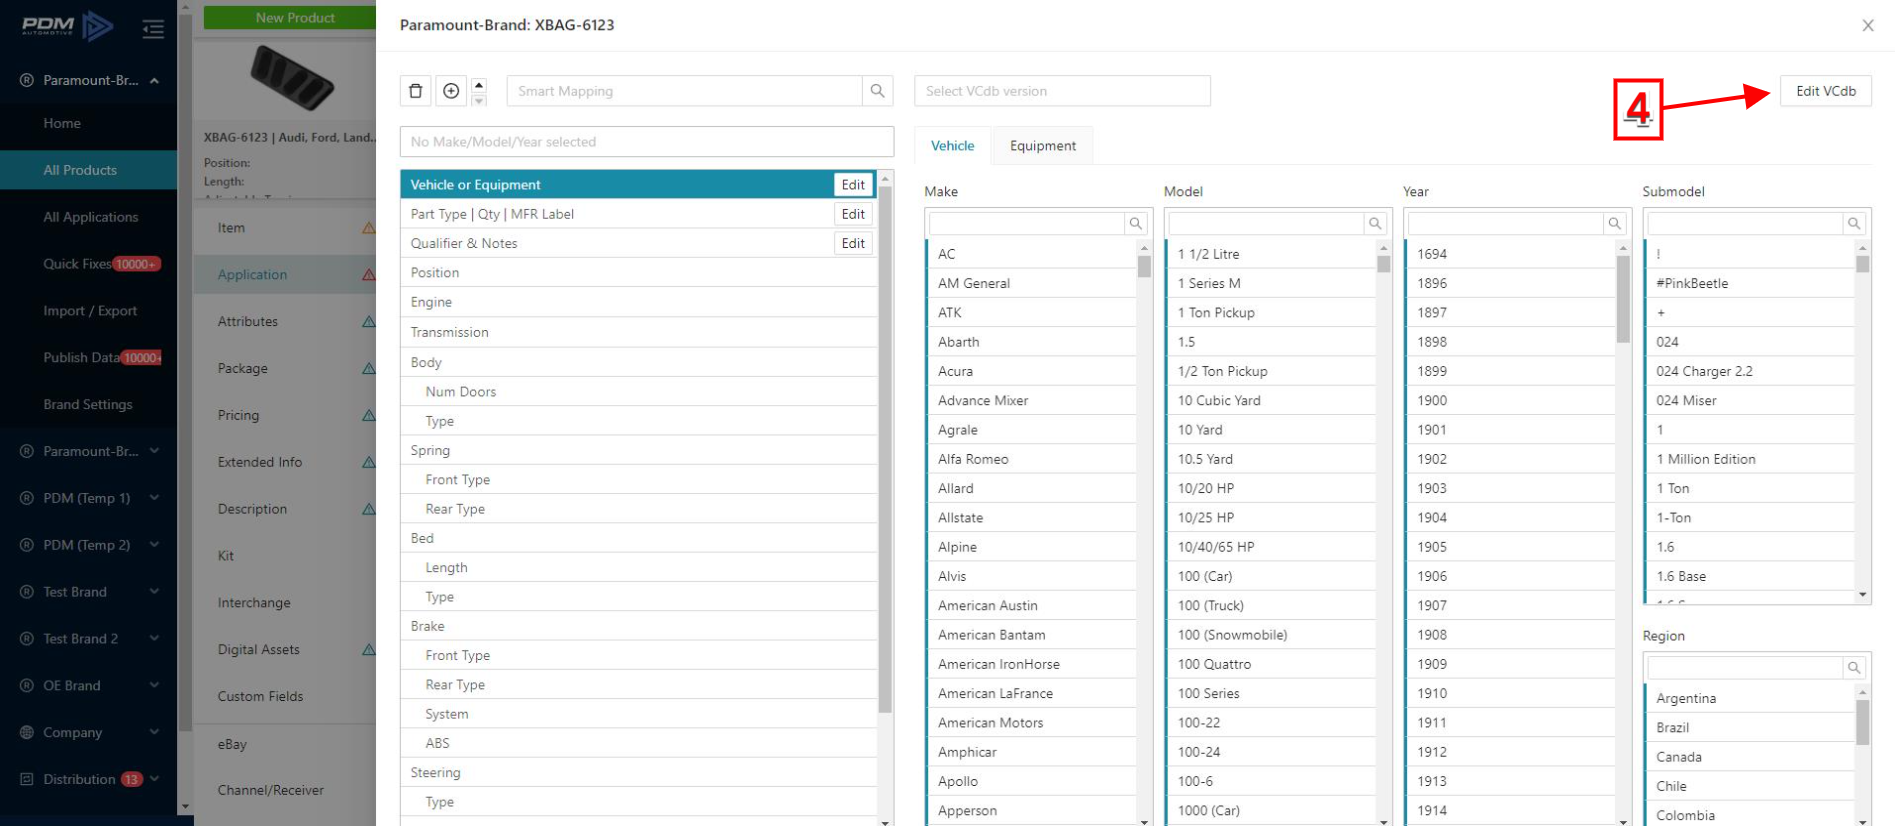This screenshot has width=1895, height=826.
Task: Click the Year column search icon
Action: 1614,223
